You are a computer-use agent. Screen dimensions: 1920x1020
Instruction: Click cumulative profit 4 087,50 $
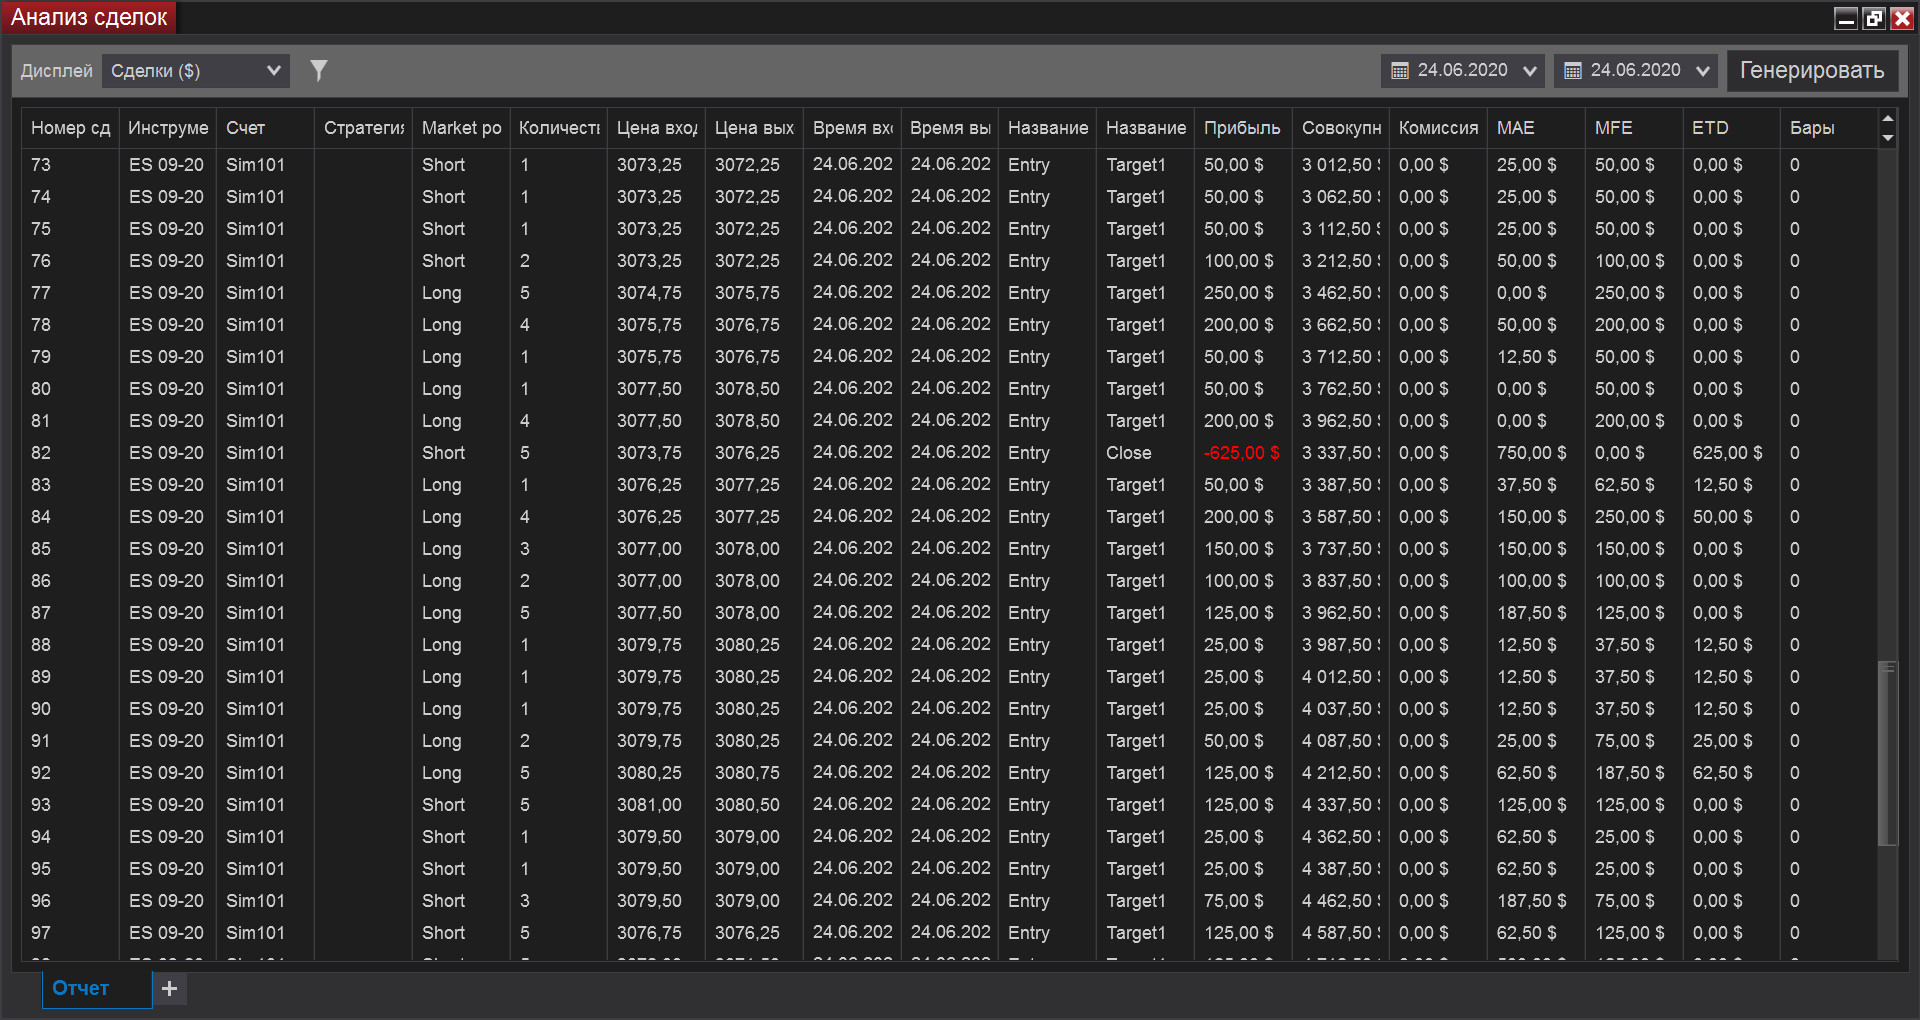tap(1341, 741)
